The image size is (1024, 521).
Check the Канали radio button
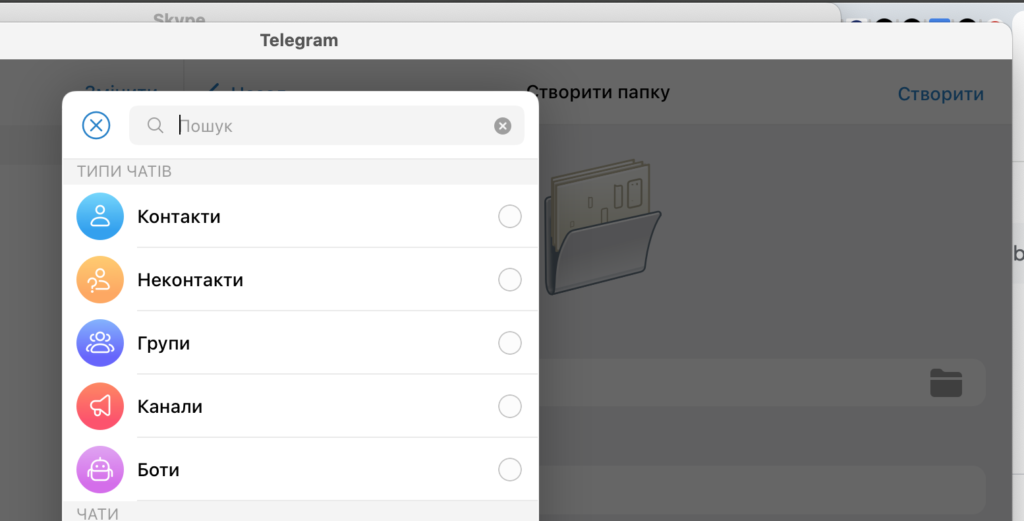tap(510, 406)
